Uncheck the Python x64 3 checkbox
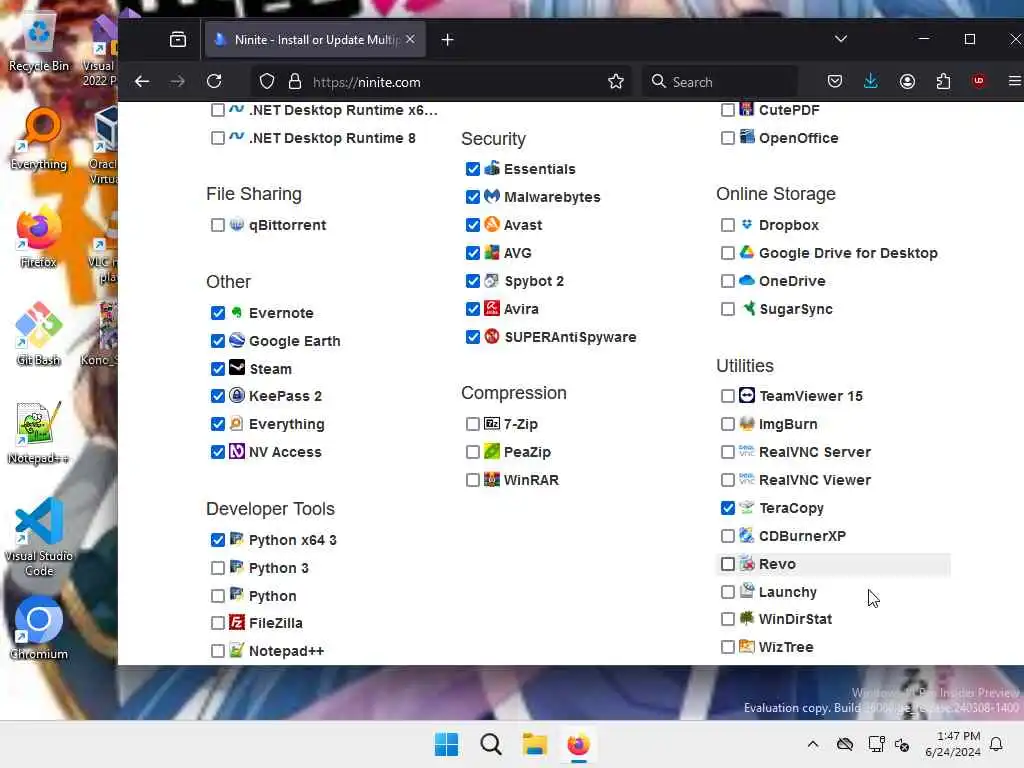Viewport: 1024px width, 768px height. (x=217, y=540)
